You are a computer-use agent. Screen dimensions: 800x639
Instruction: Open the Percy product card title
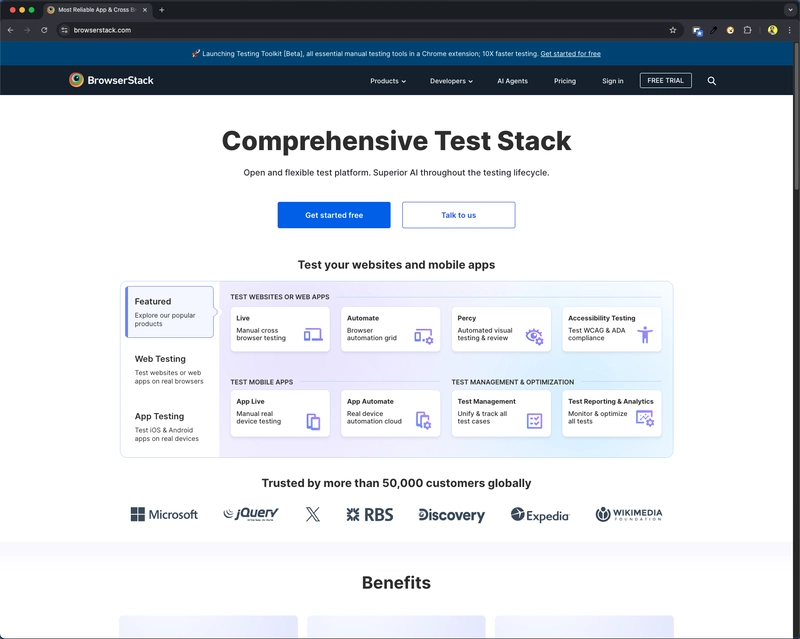click(x=466, y=318)
